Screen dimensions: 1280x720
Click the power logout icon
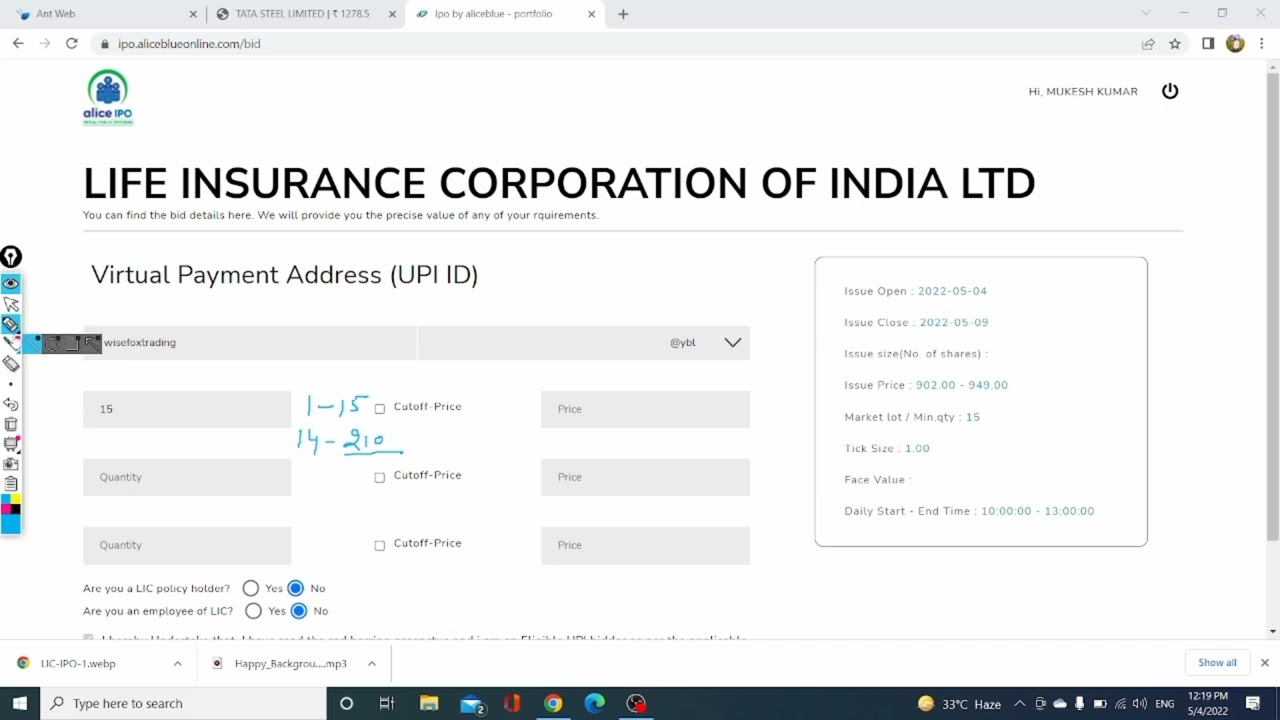pos(1170,91)
